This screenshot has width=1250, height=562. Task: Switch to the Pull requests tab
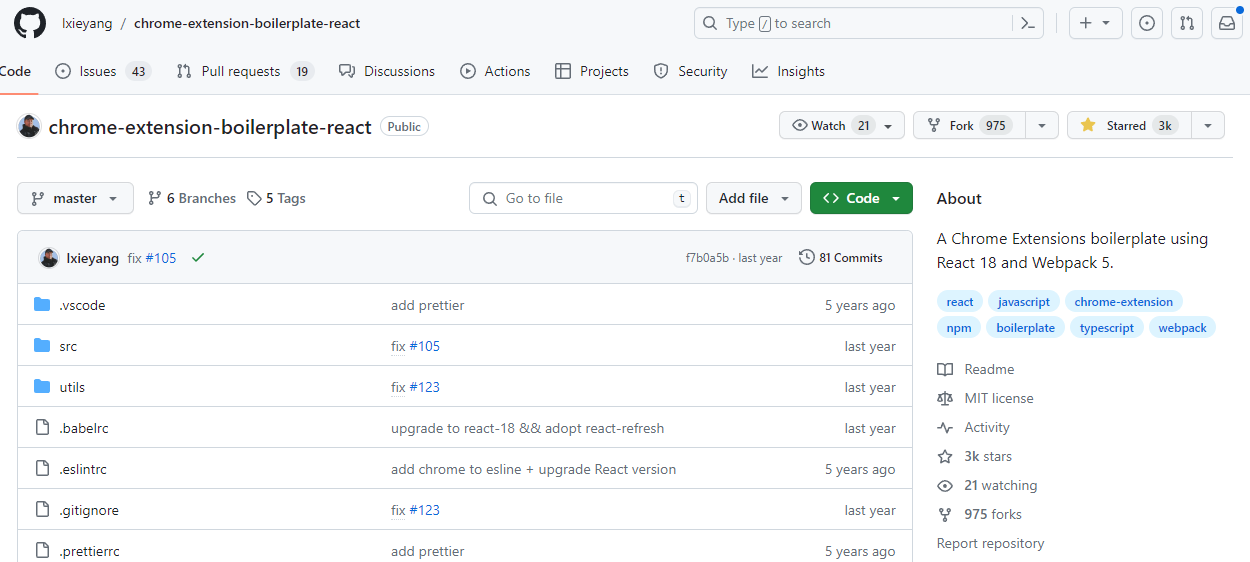(x=245, y=72)
